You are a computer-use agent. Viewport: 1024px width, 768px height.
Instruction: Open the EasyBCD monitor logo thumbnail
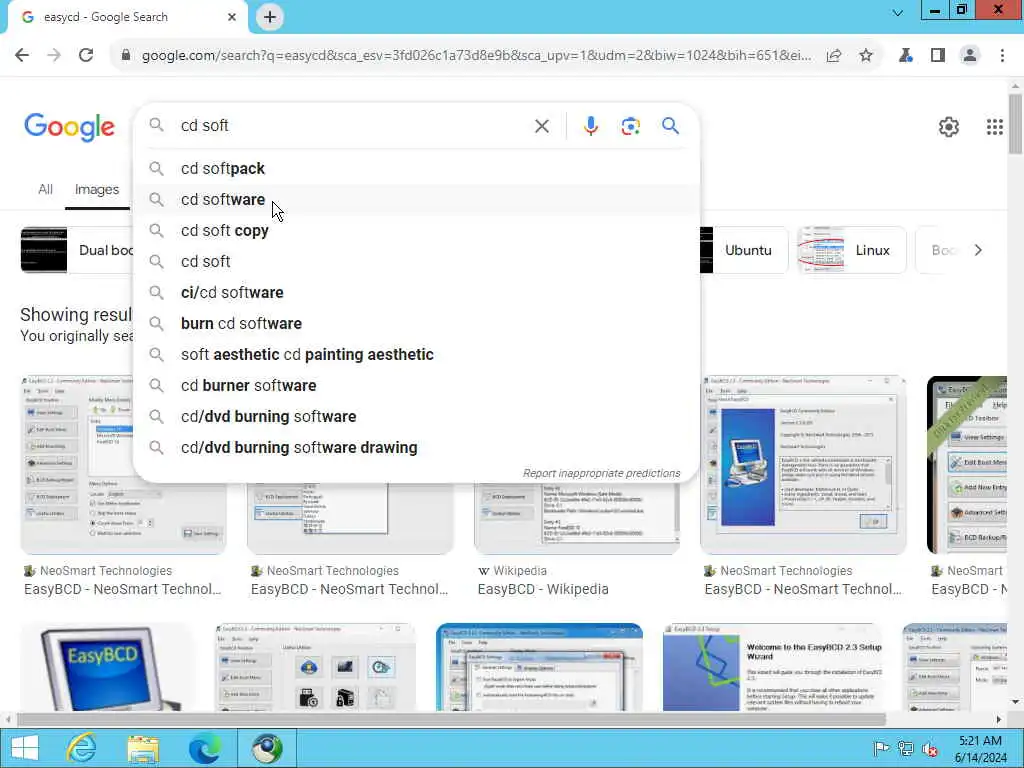coord(108,667)
